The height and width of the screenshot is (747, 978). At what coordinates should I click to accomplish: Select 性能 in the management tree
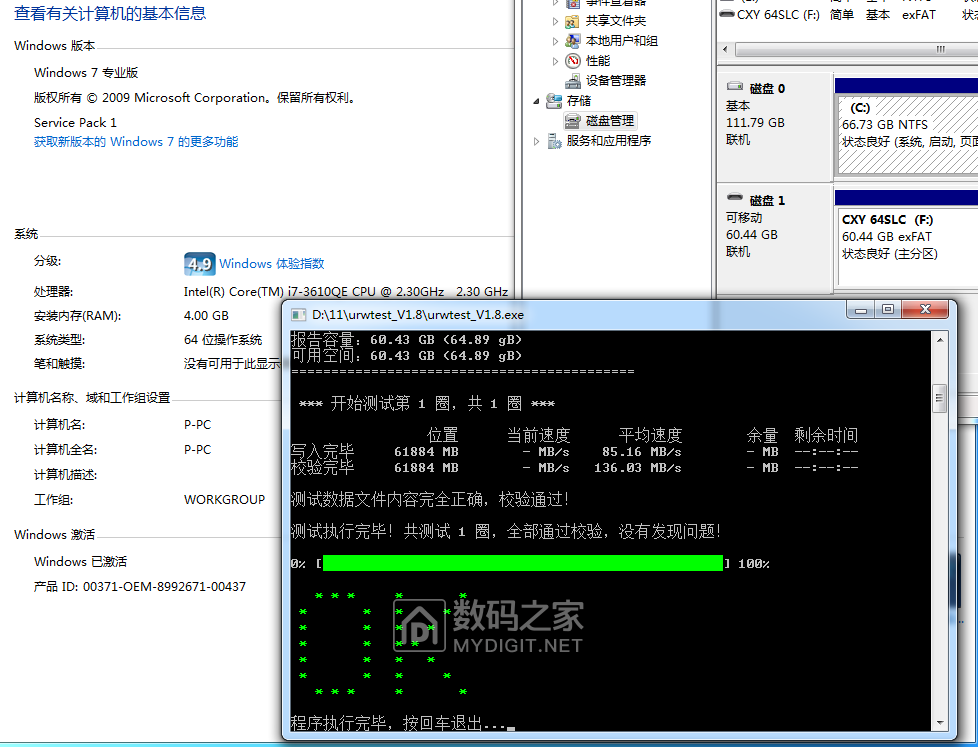click(x=598, y=61)
